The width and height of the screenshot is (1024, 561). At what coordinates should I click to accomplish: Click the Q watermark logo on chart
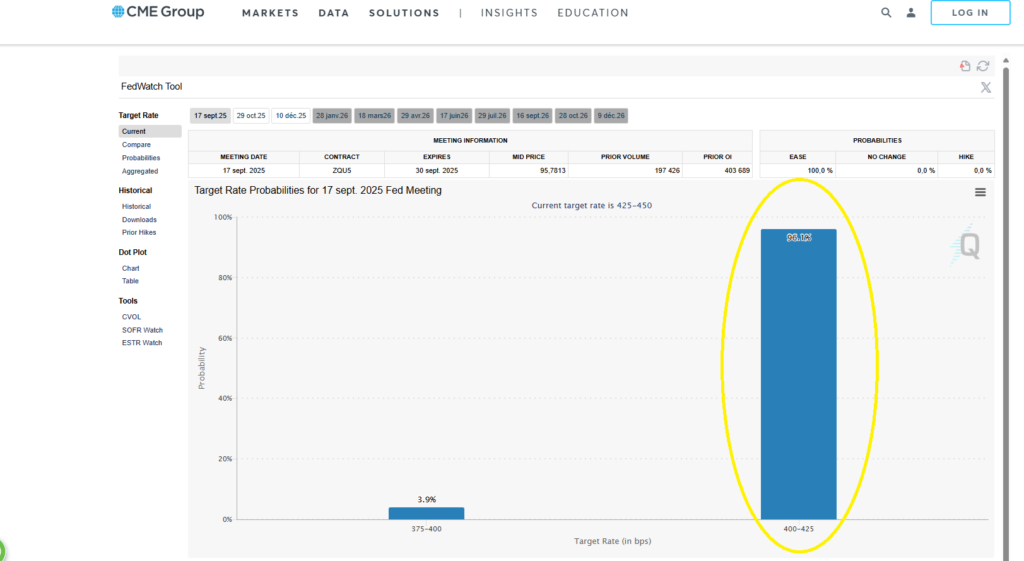tap(966, 246)
